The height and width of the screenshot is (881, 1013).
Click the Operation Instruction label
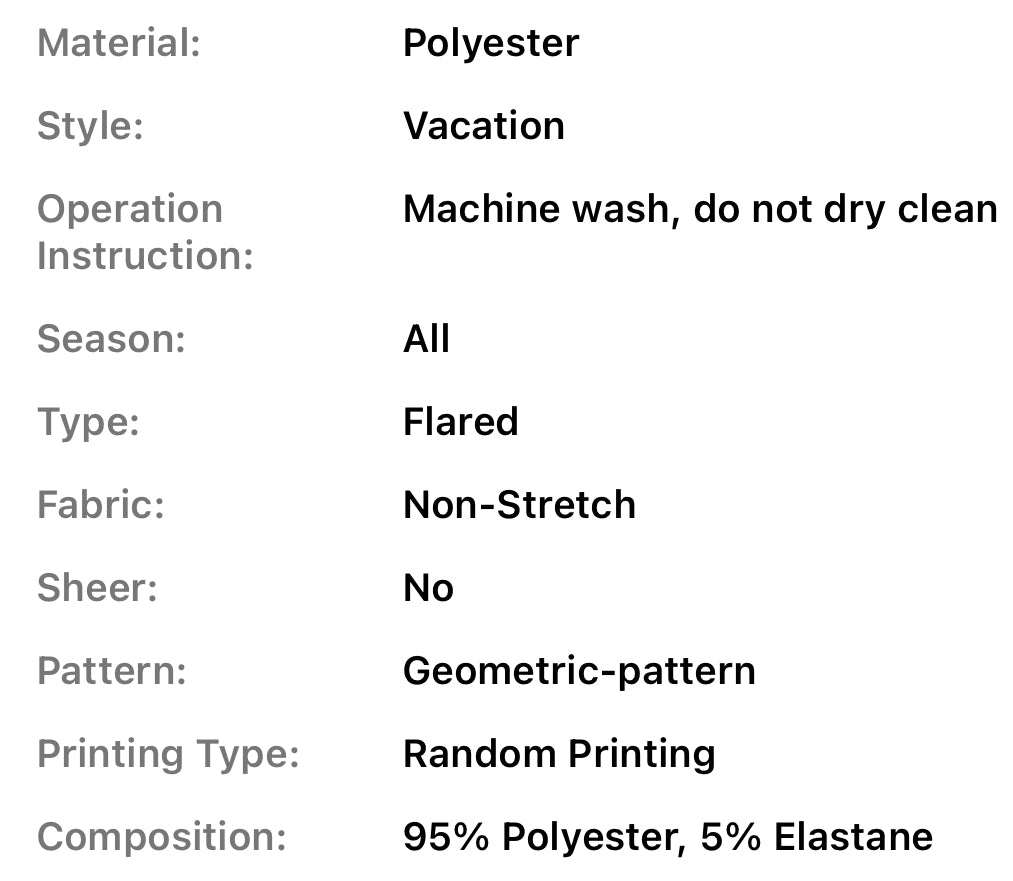click(x=145, y=232)
